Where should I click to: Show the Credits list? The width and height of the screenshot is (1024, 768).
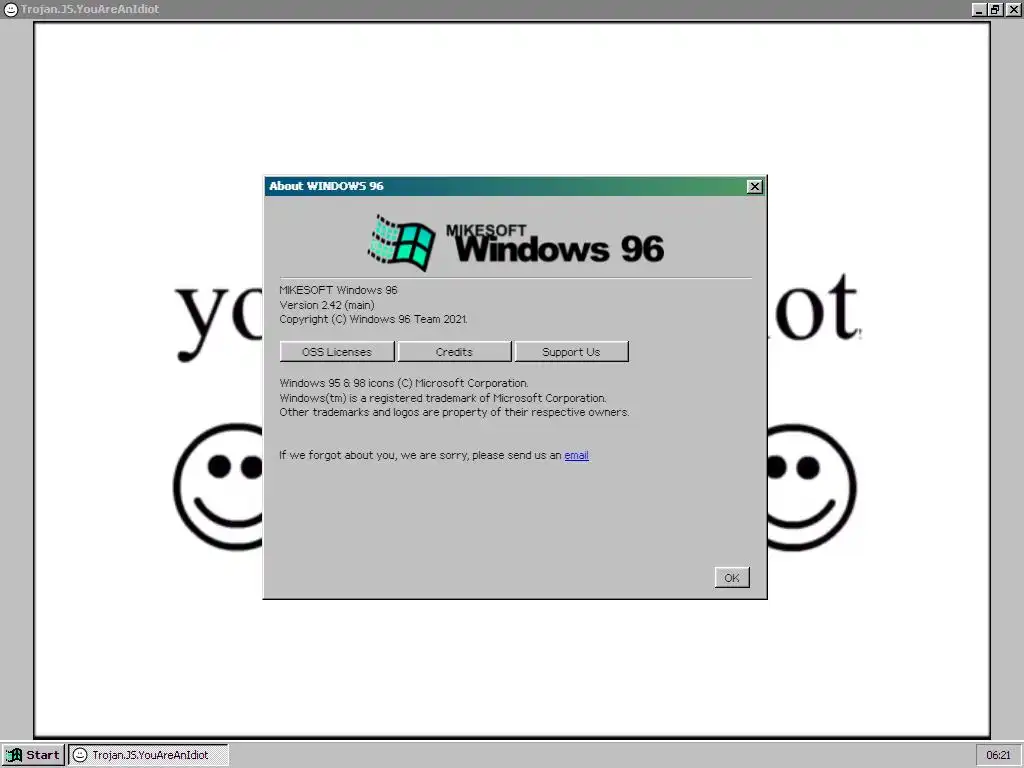coord(454,351)
